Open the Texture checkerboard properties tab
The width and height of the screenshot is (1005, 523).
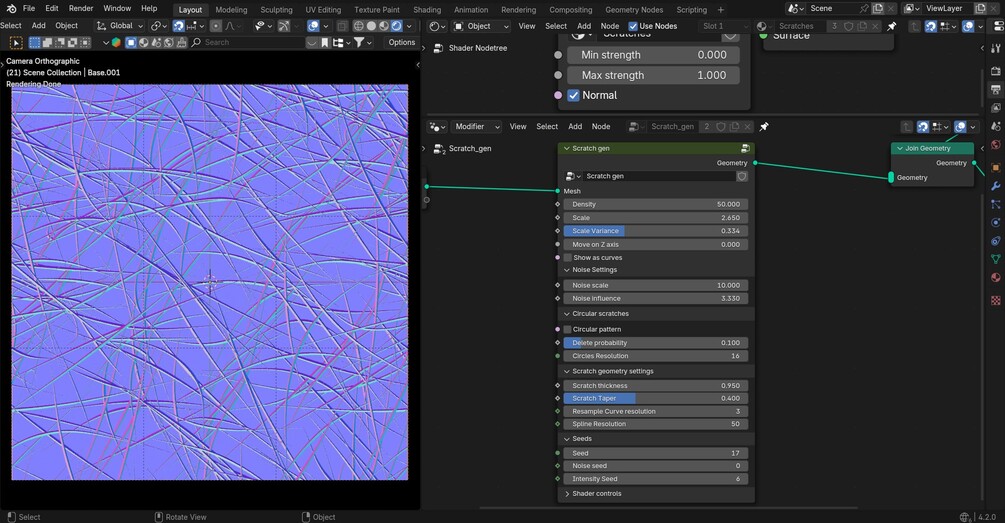point(995,300)
